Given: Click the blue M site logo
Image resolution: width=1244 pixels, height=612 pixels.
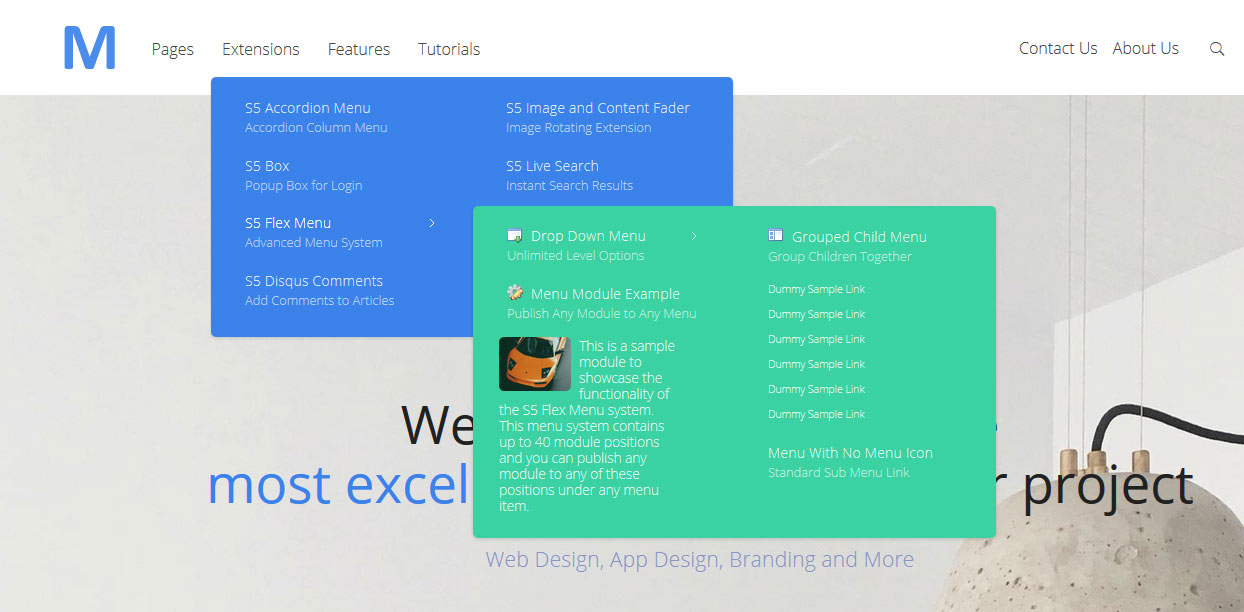Looking at the screenshot, I should pos(89,48).
